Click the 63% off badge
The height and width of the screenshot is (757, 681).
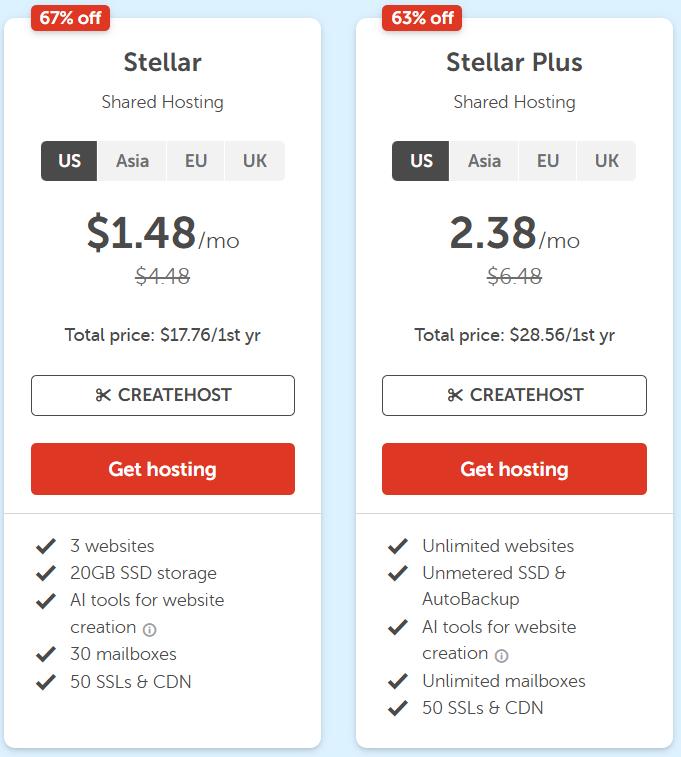coord(421,17)
